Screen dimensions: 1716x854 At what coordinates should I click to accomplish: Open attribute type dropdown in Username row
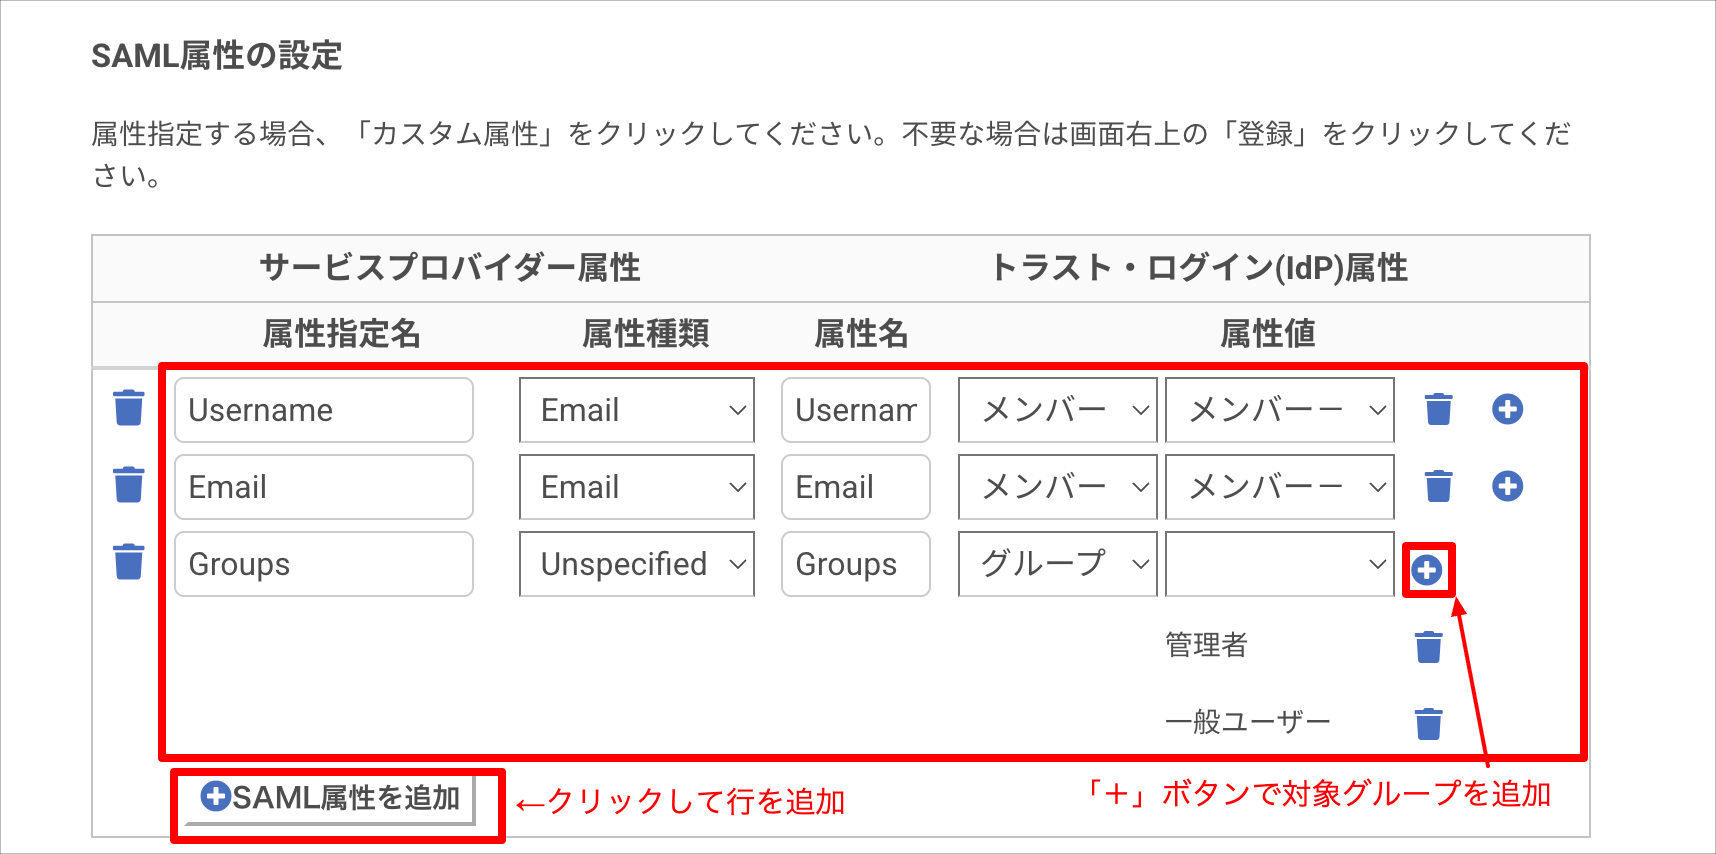[637, 410]
